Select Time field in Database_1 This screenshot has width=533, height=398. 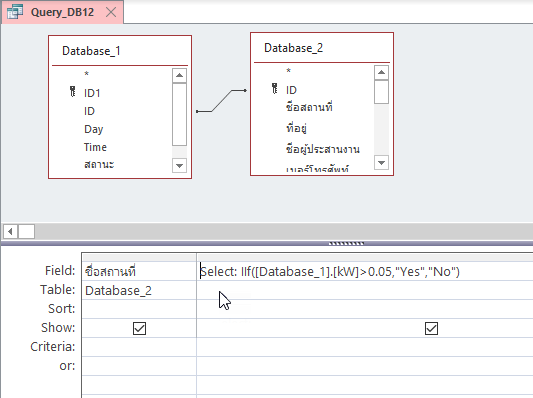[x=95, y=147]
